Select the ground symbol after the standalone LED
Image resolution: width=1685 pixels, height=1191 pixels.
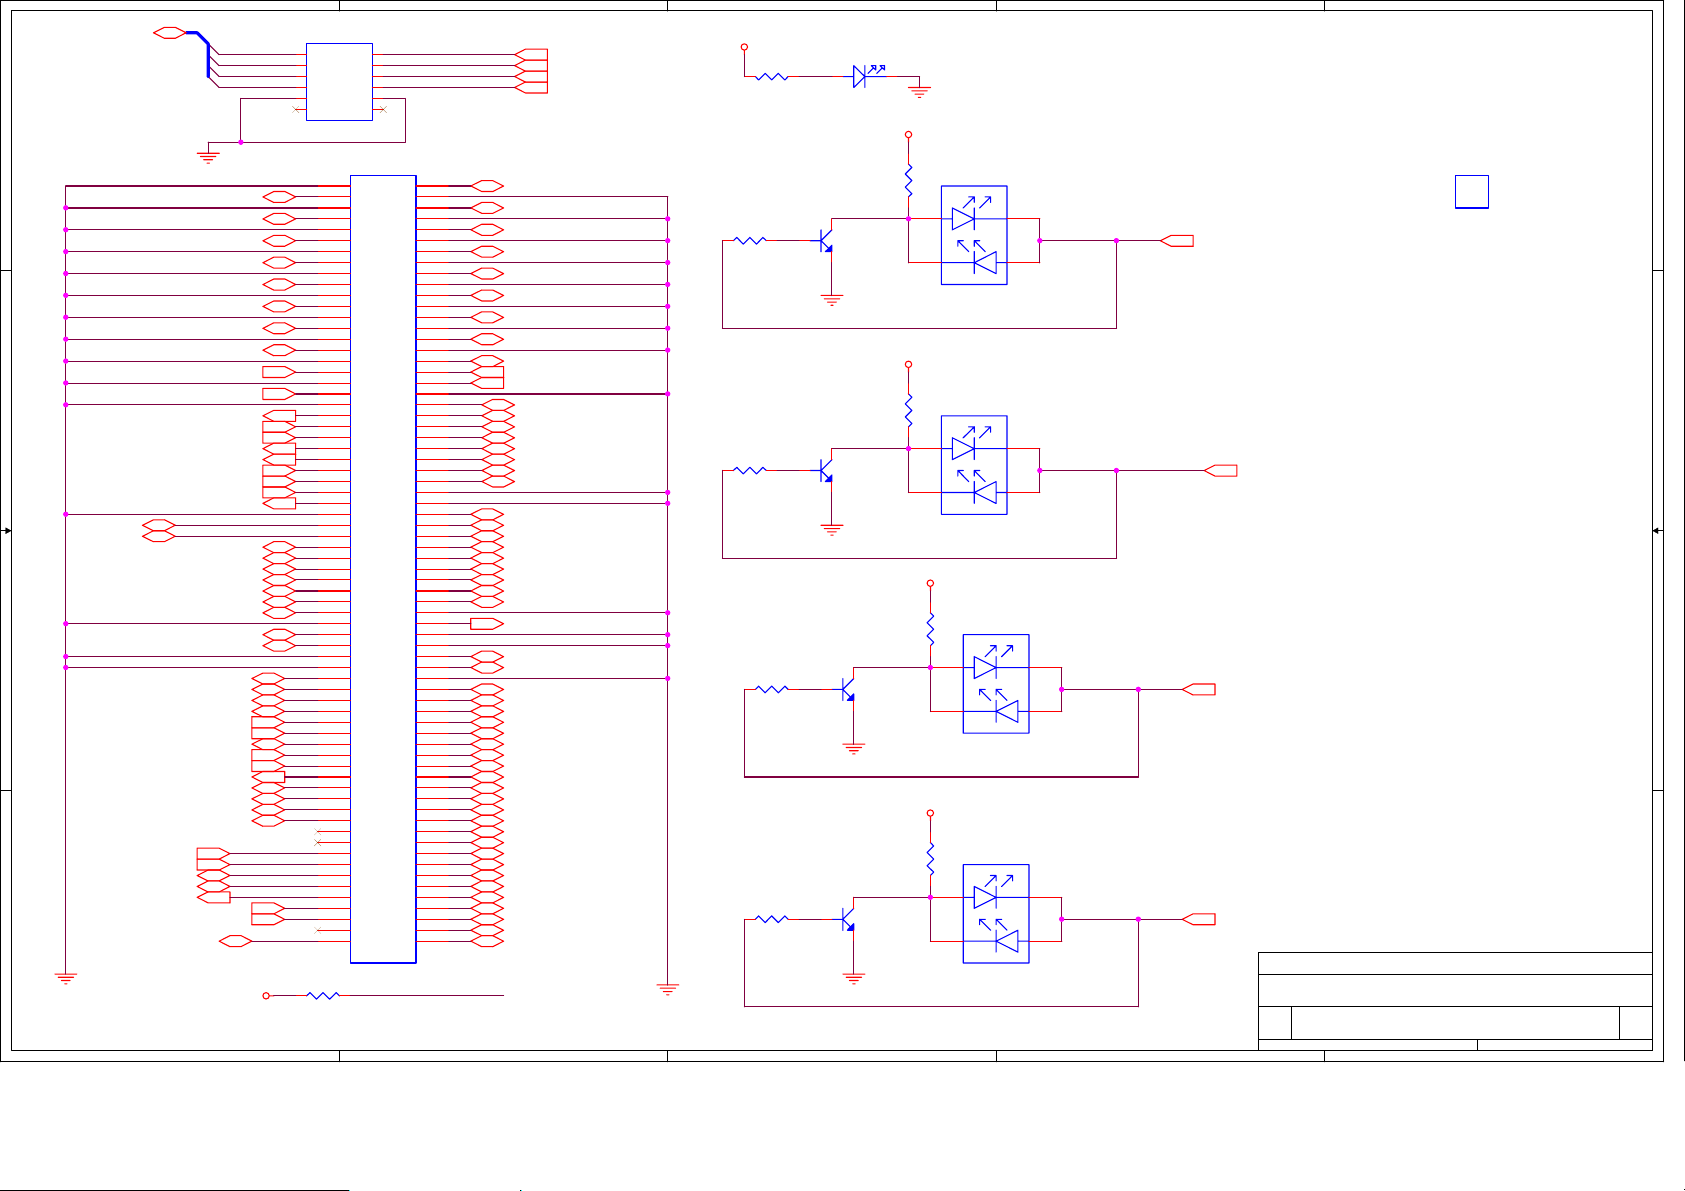click(919, 91)
